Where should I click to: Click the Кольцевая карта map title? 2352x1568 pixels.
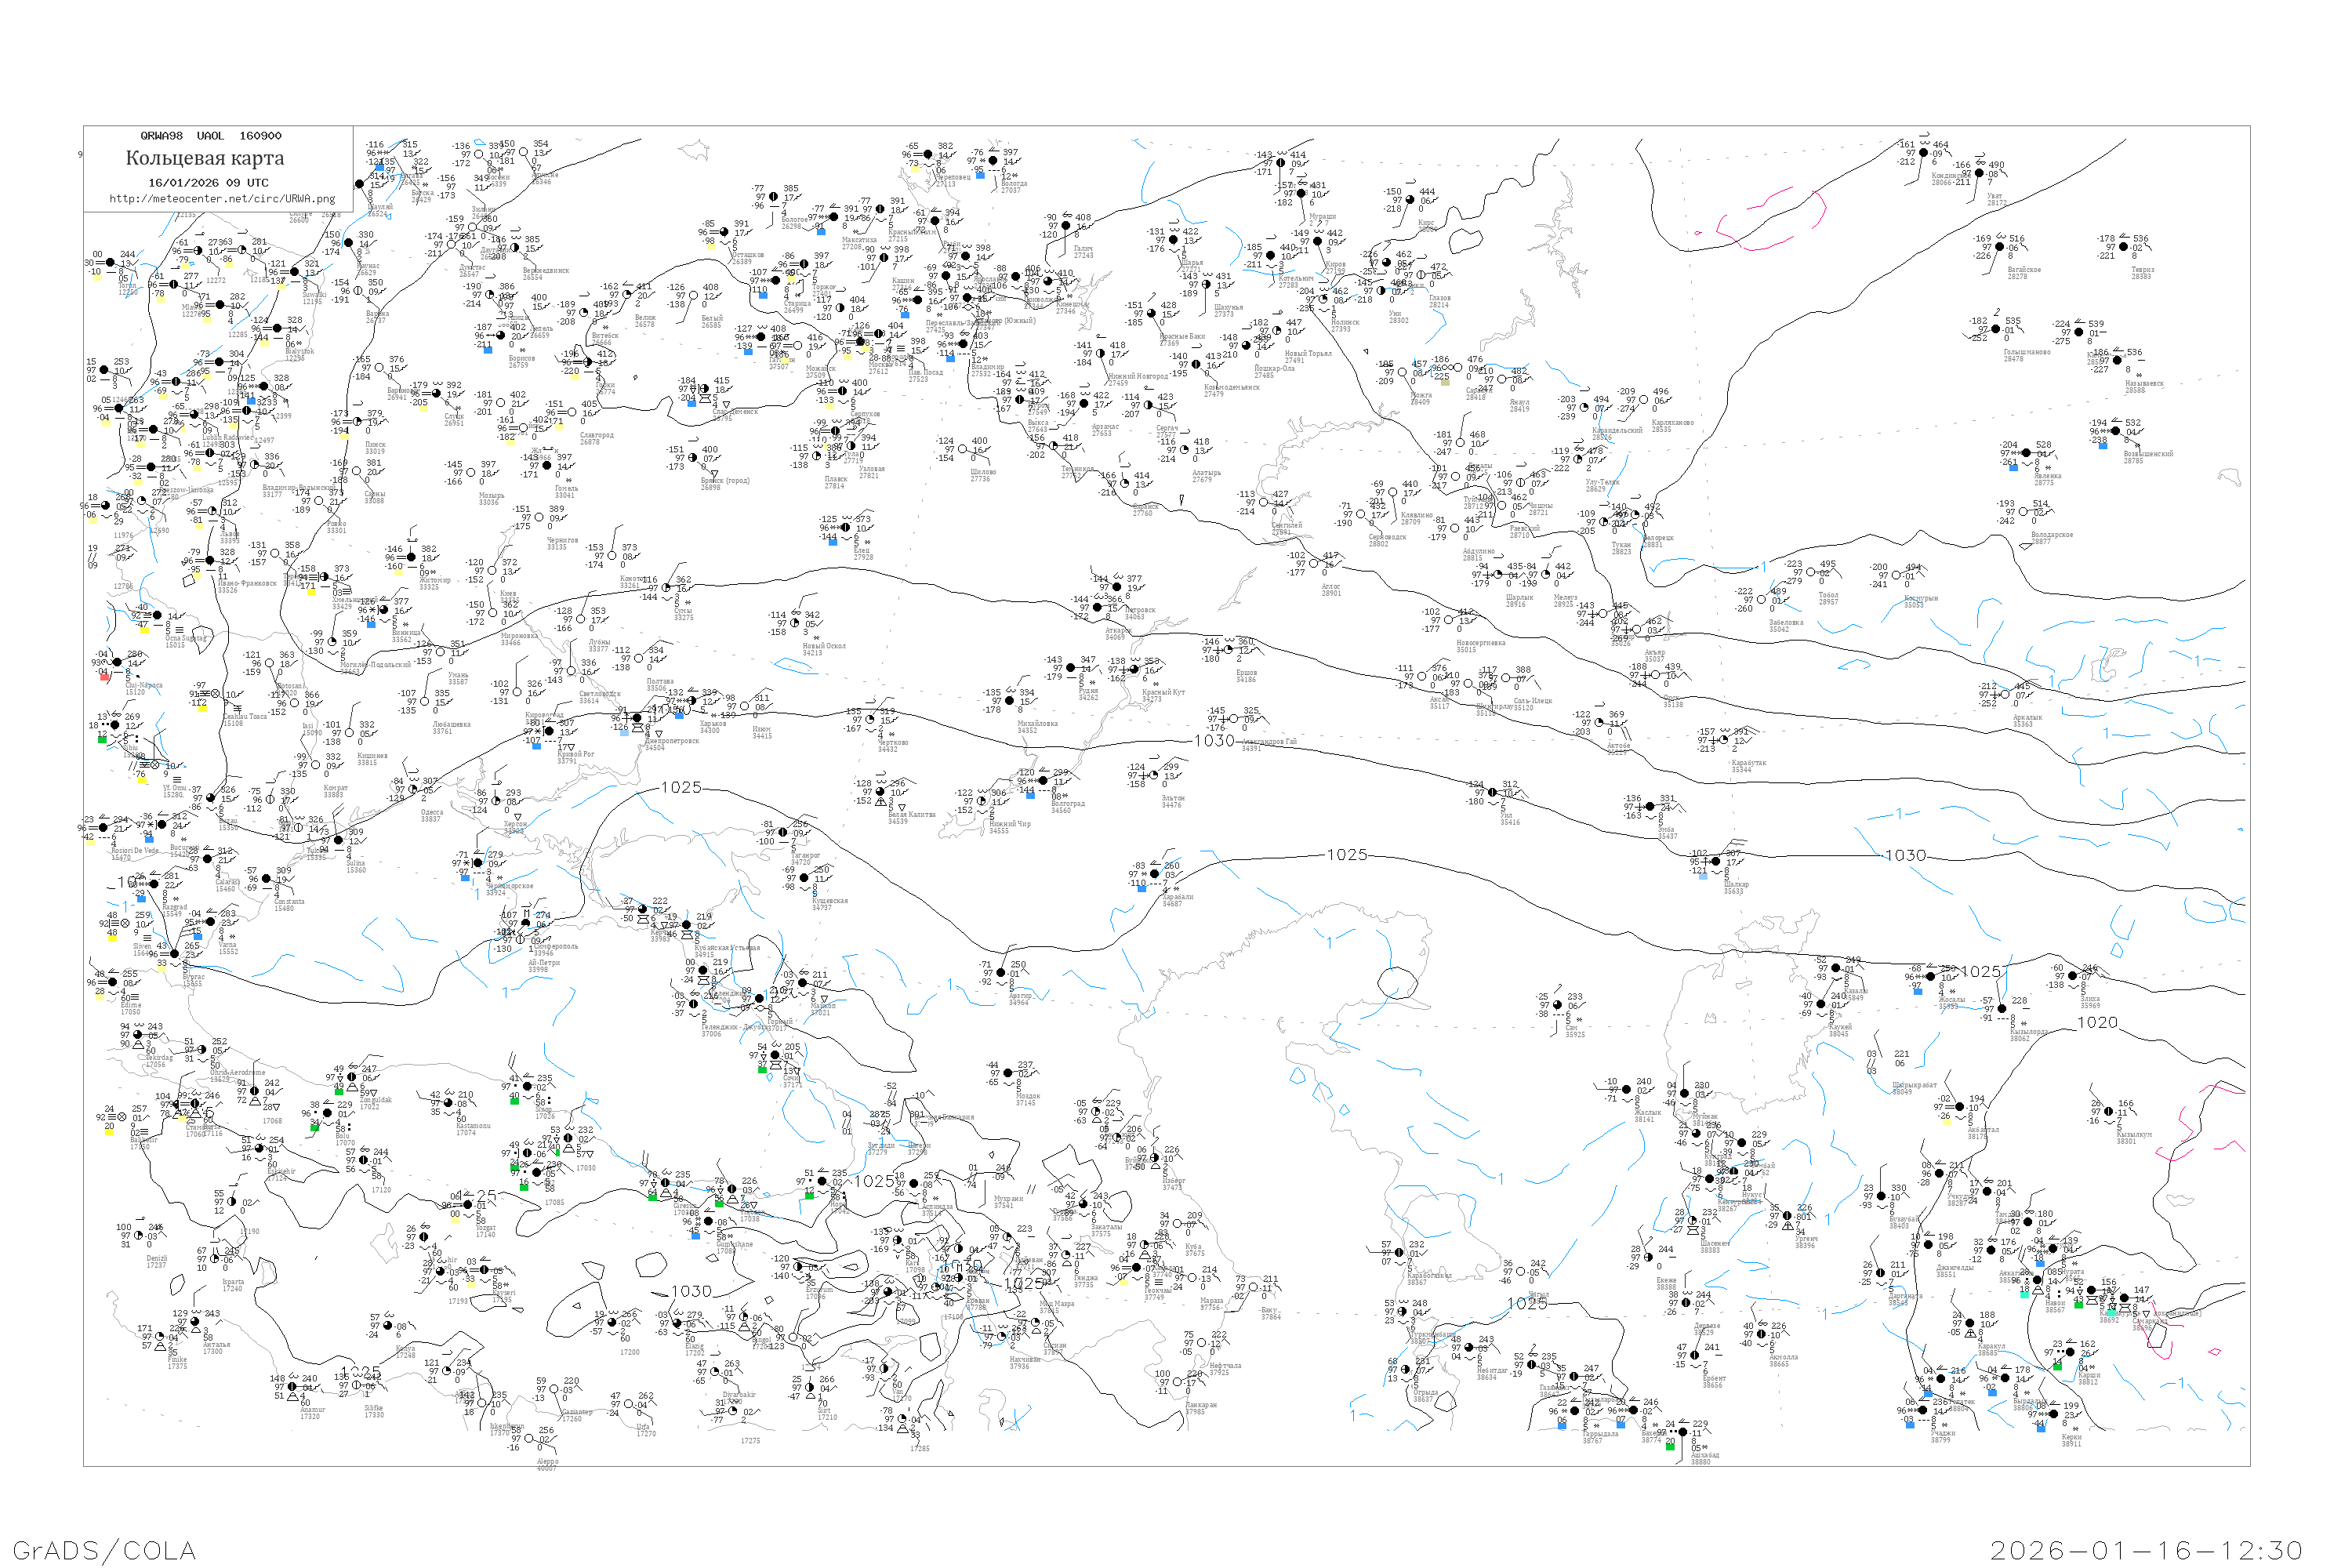click(x=204, y=158)
